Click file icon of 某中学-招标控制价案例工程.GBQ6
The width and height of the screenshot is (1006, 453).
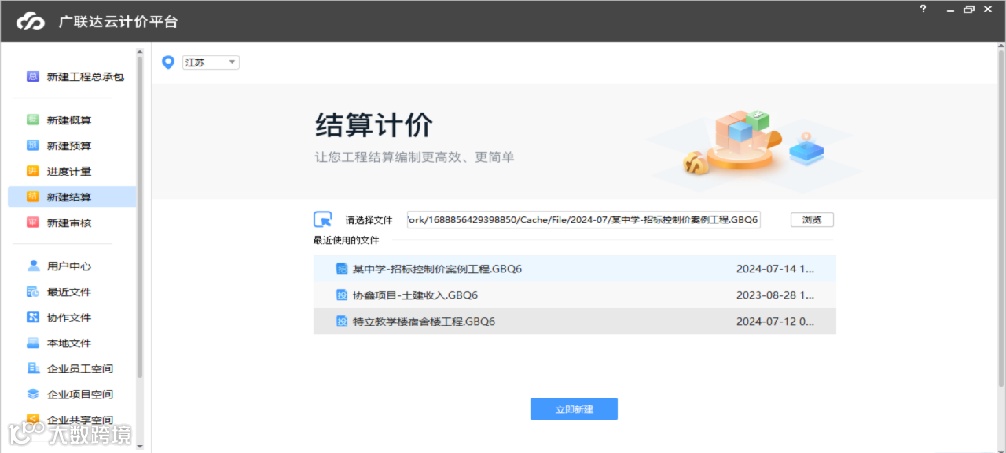(342, 269)
